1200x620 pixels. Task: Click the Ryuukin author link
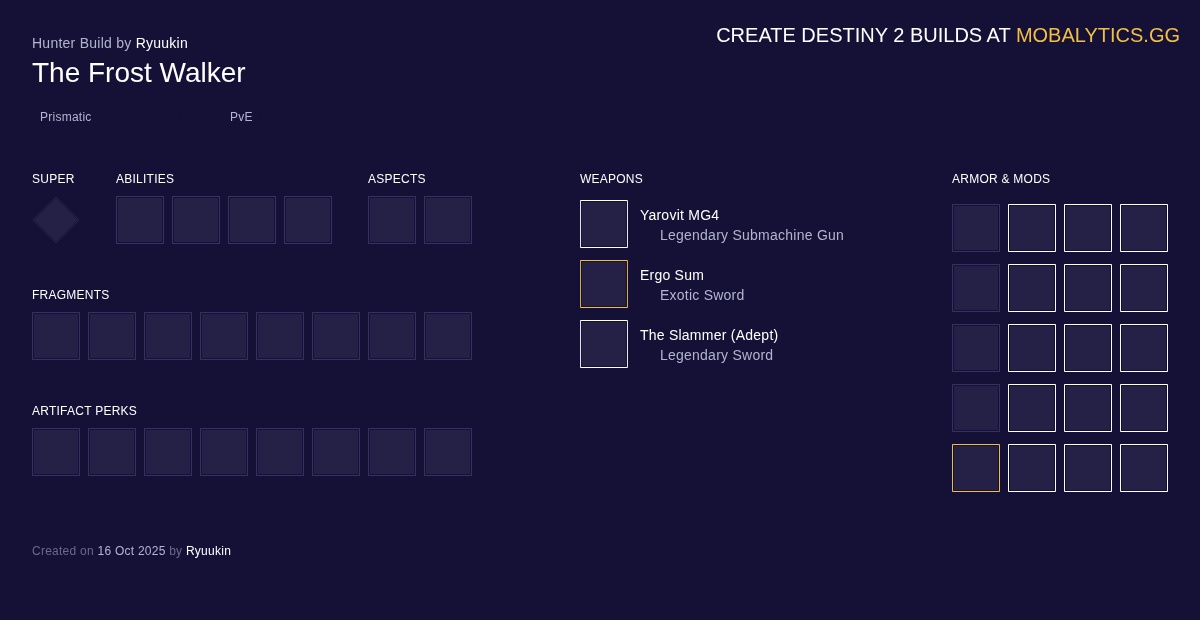[x=162, y=43]
